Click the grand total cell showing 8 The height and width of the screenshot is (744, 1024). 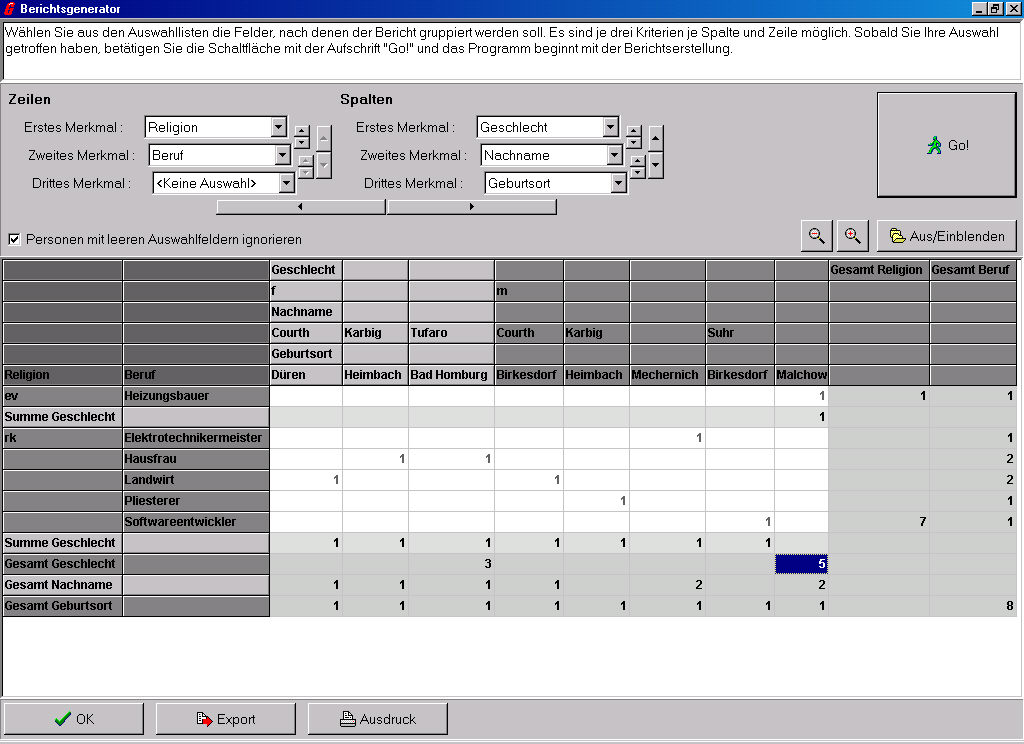pyautogui.click(x=973, y=606)
